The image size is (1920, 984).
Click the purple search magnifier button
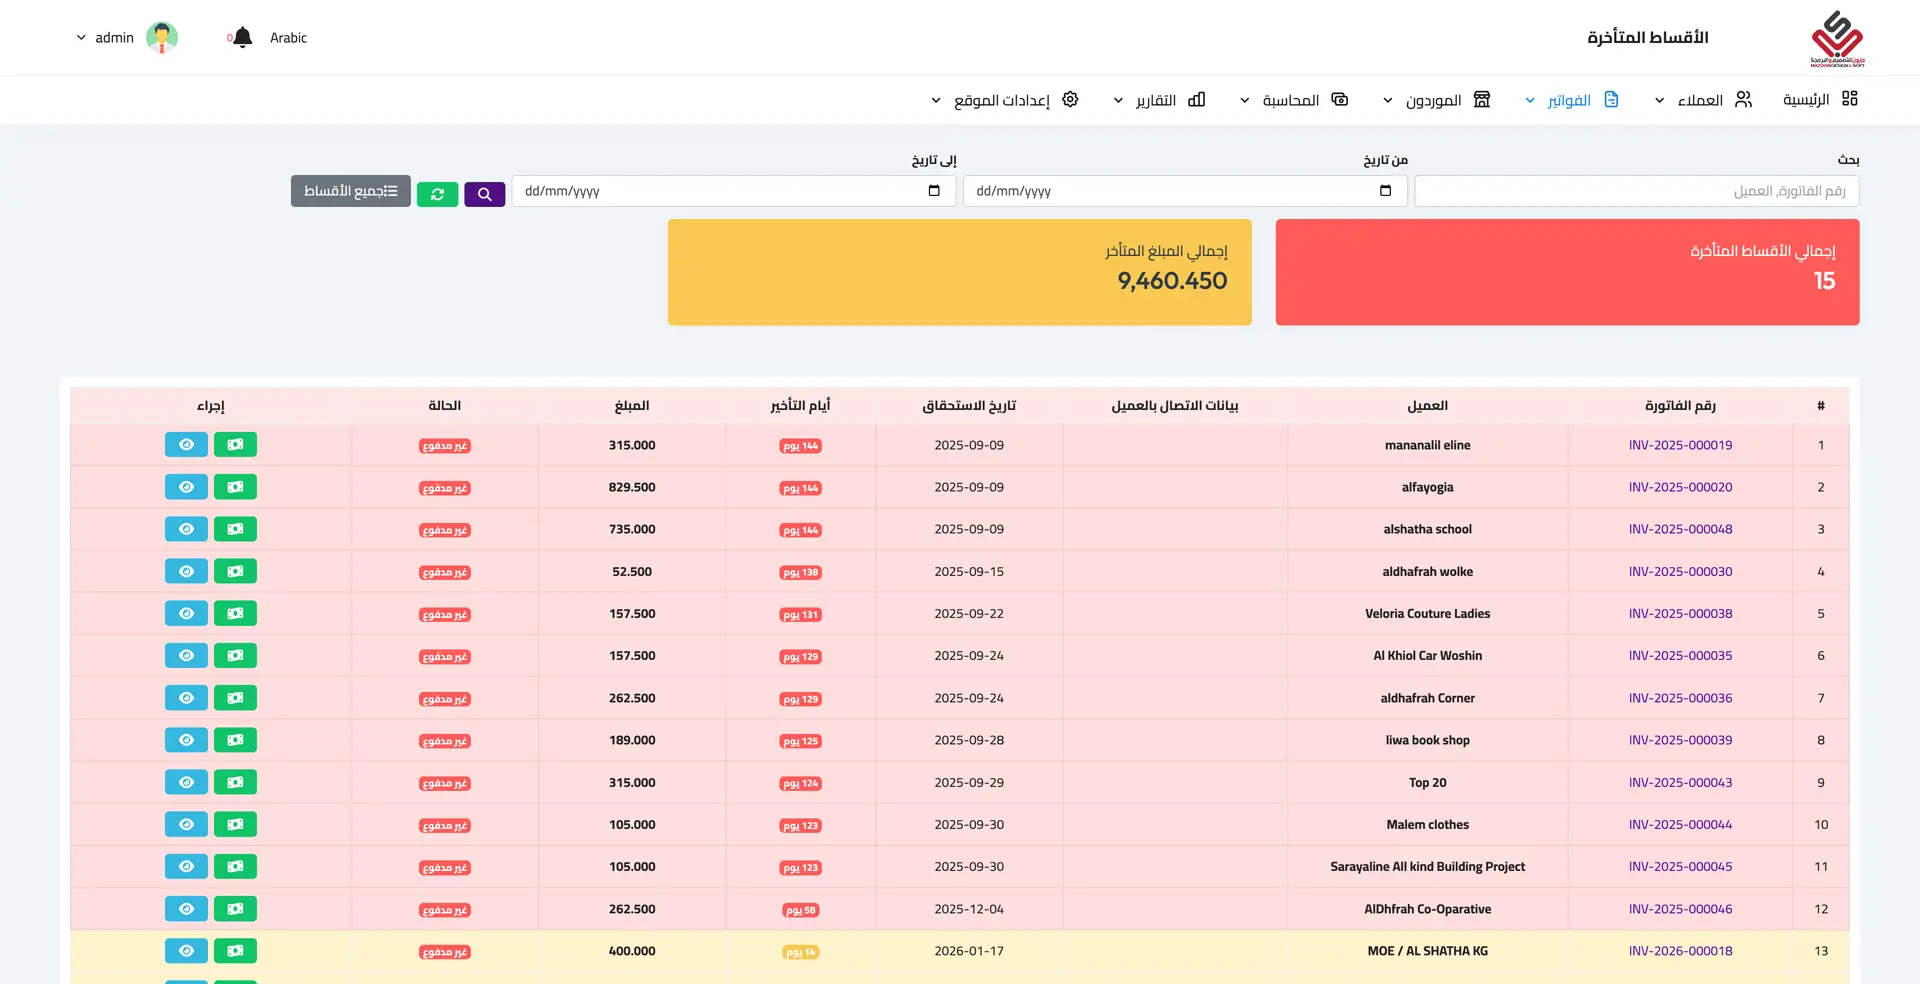(484, 194)
